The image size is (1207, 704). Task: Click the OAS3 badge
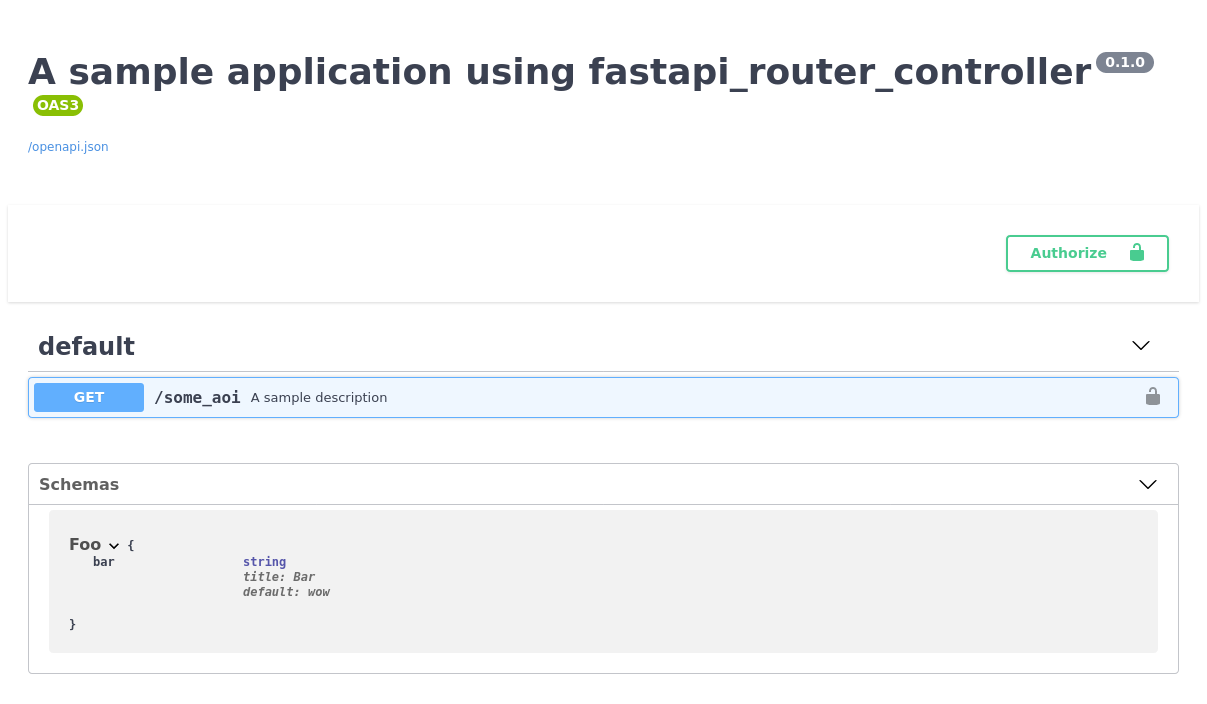point(57,105)
